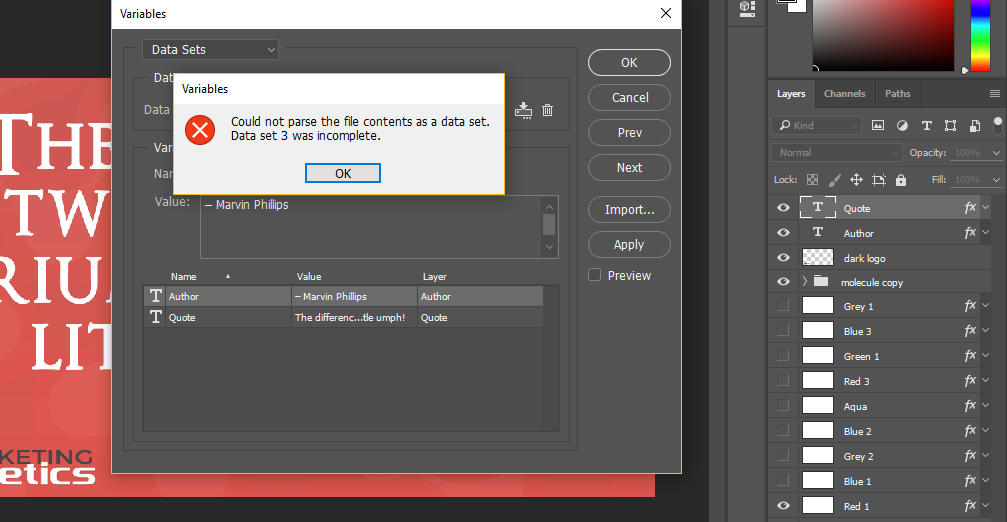Click the Layer column header
This screenshot has width=1007, height=522.
coord(434,277)
